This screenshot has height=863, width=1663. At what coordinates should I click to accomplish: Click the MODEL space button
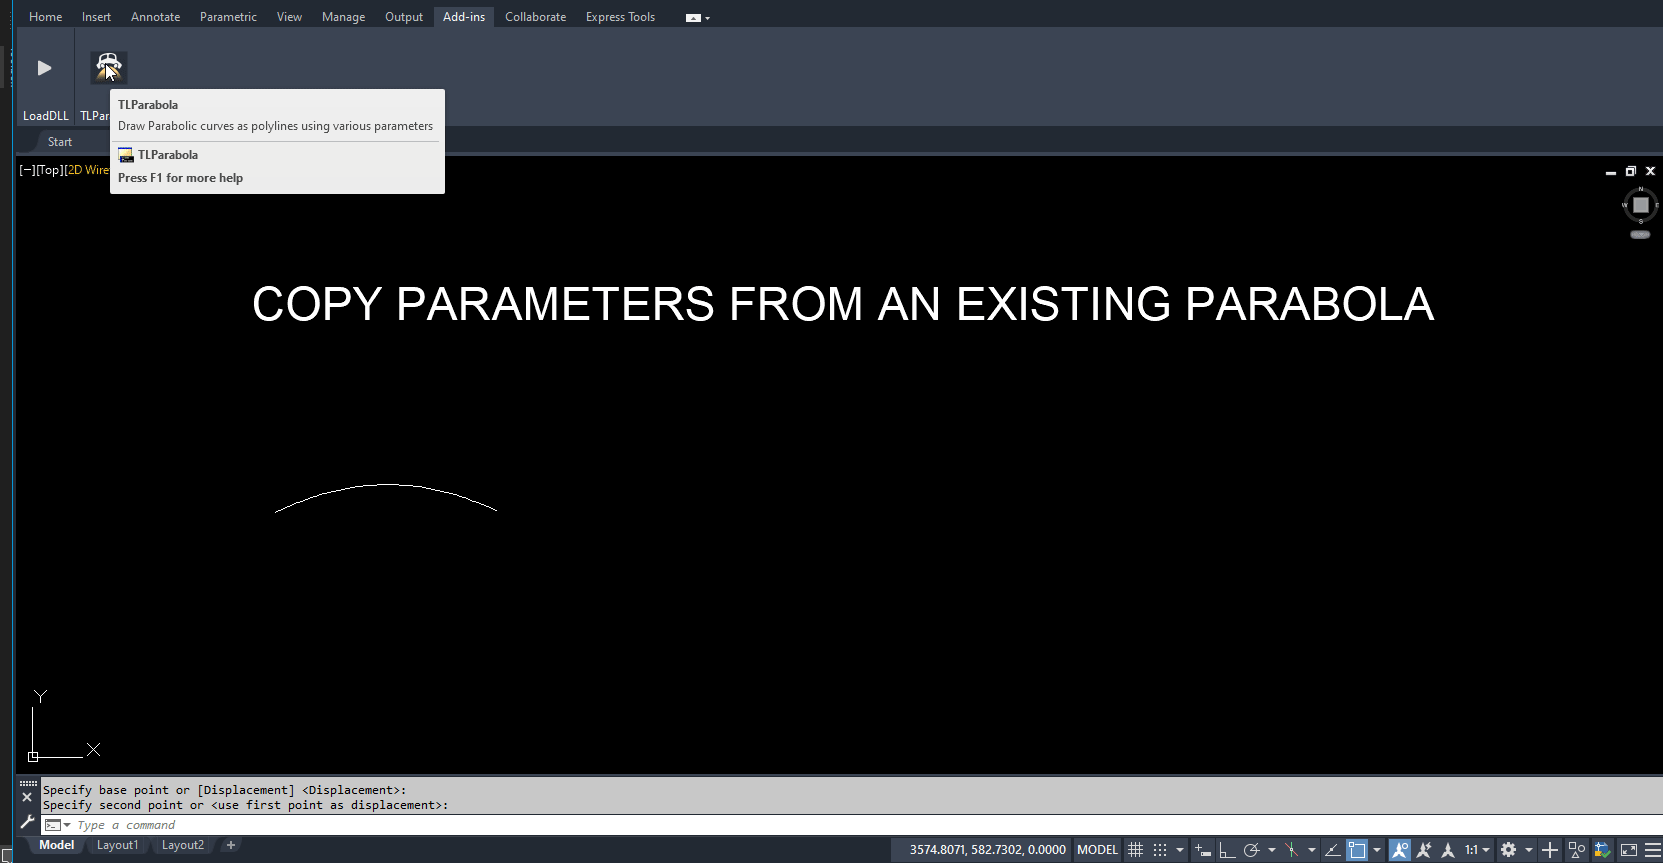pos(1097,850)
